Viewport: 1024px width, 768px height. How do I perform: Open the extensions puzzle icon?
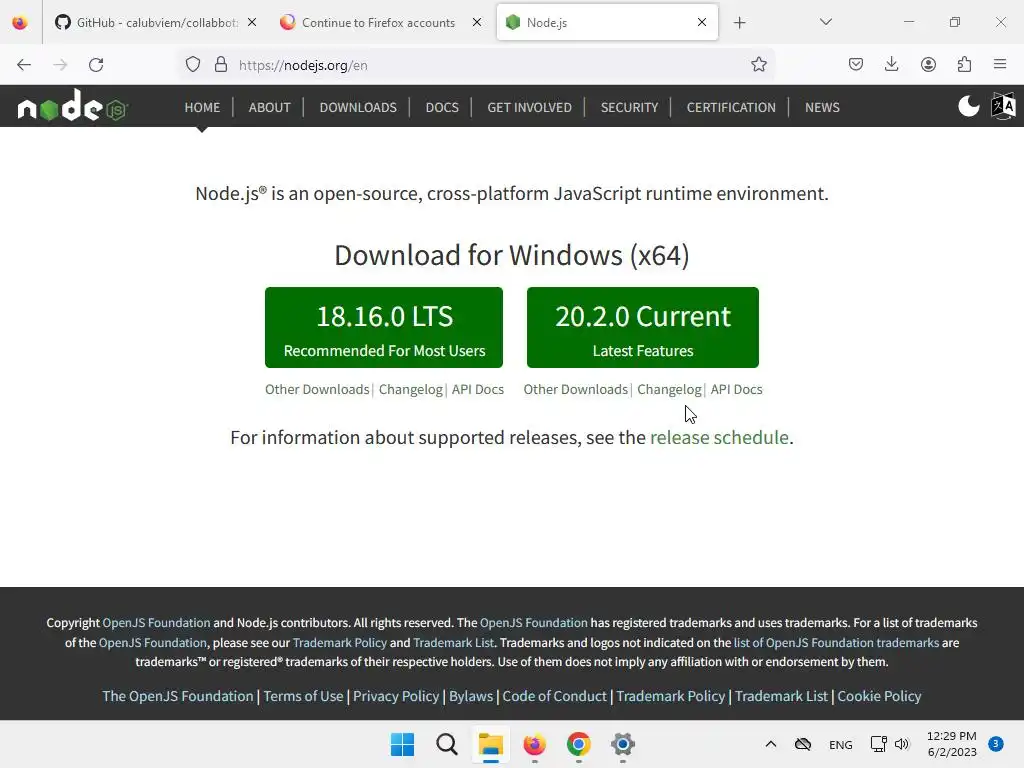point(964,65)
